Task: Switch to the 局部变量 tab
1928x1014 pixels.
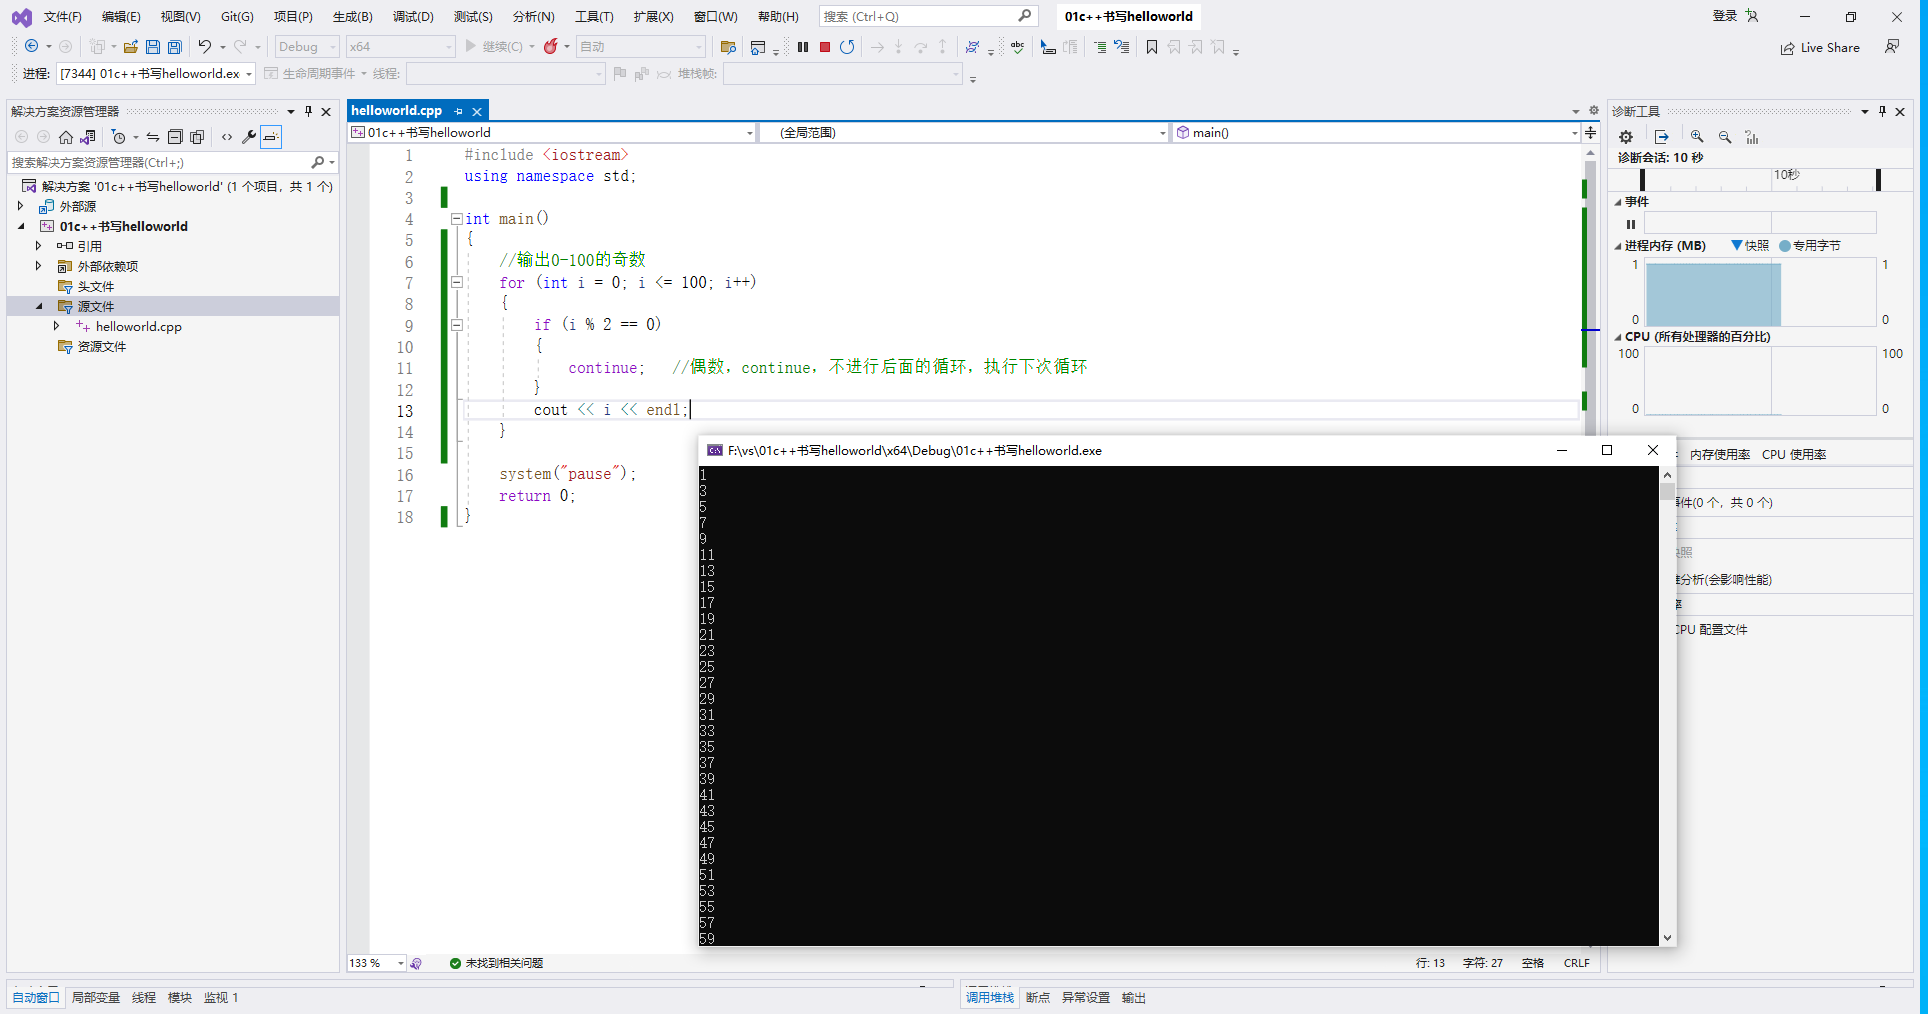Action: [x=96, y=998]
